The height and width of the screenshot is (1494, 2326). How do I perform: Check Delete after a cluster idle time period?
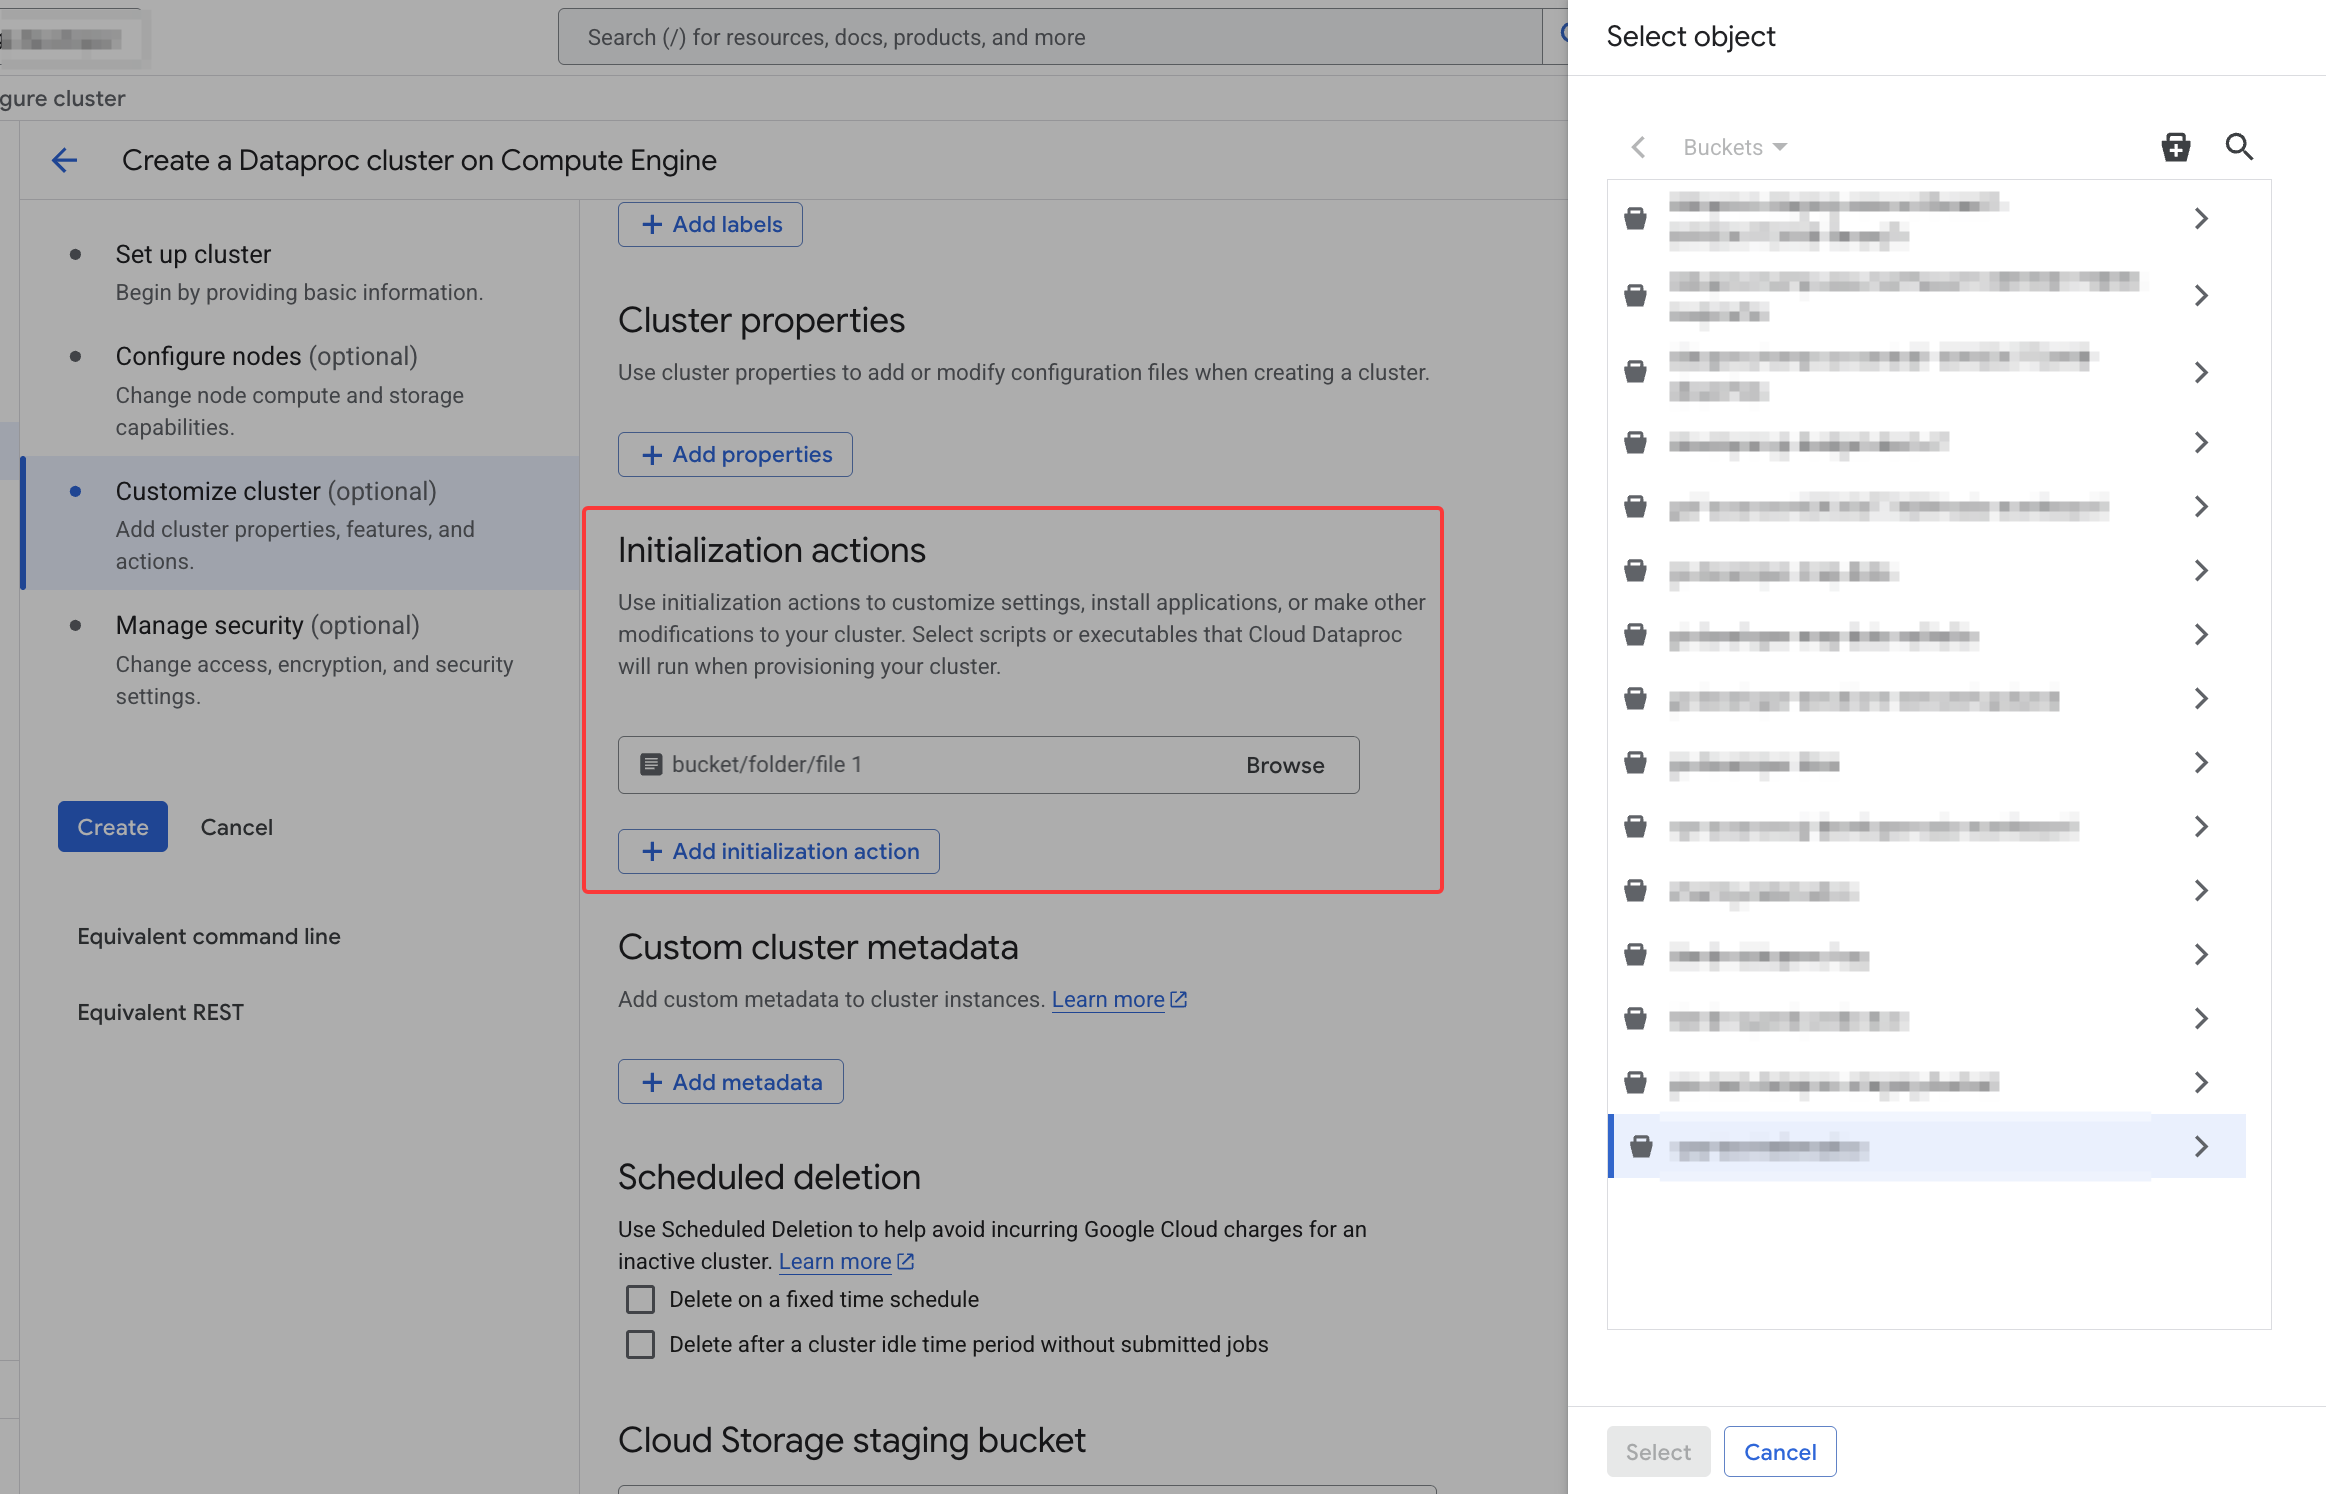click(640, 1344)
